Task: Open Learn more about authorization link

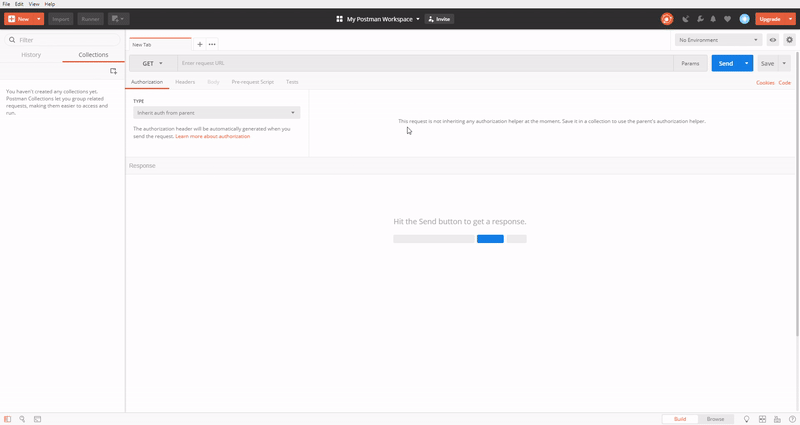Action: click(x=213, y=136)
